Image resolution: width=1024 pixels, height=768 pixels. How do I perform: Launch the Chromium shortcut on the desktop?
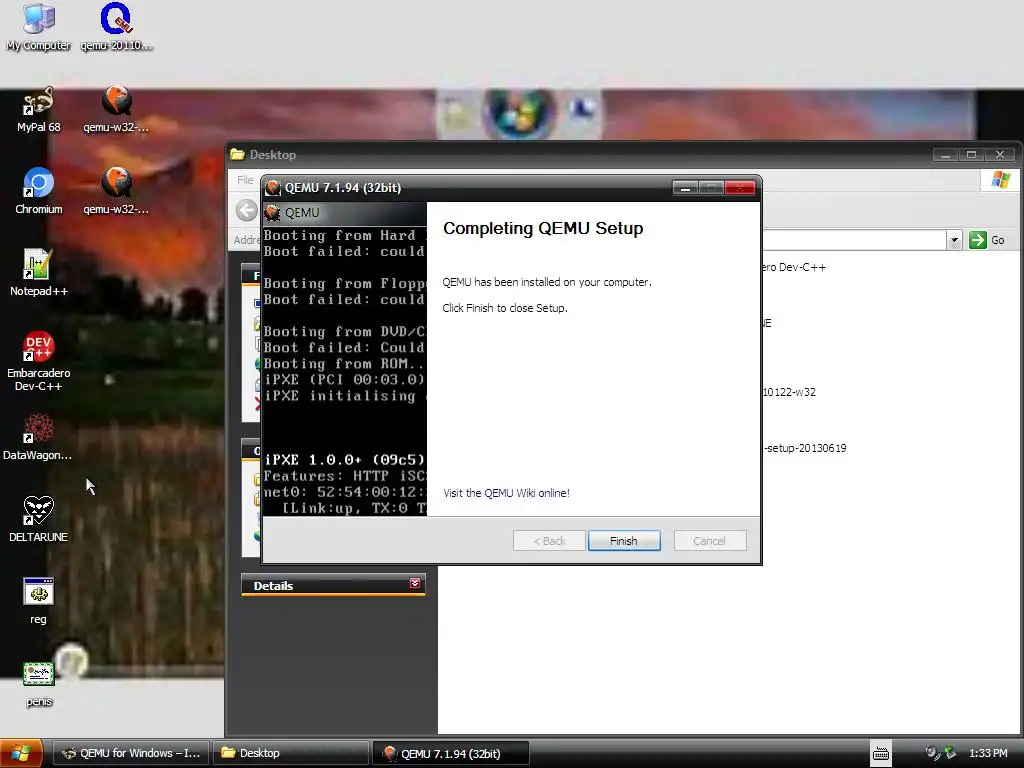coord(39,191)
